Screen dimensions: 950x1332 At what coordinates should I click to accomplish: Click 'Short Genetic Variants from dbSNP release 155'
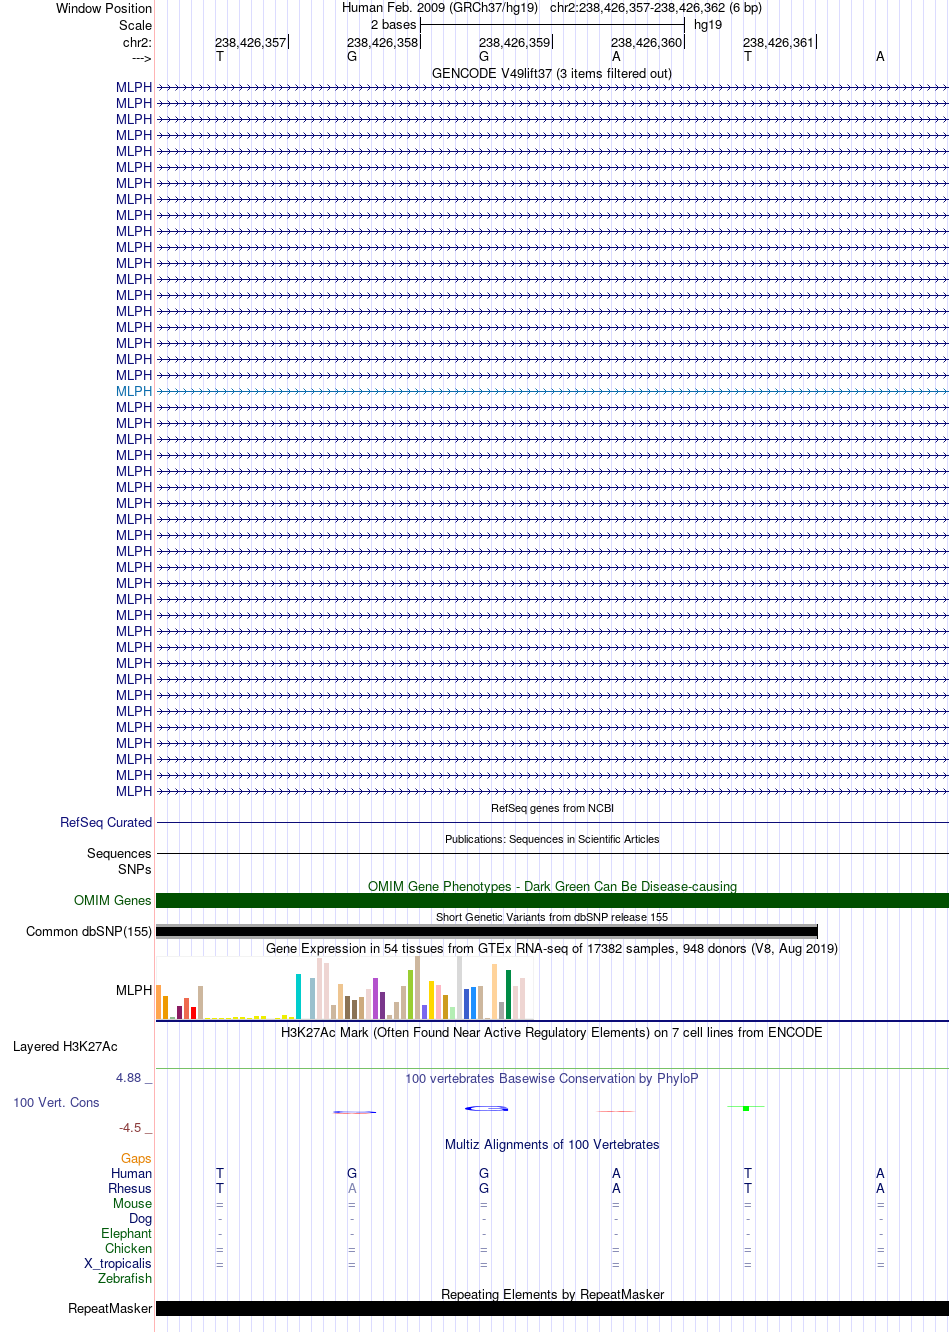click(x=552, y=917)
